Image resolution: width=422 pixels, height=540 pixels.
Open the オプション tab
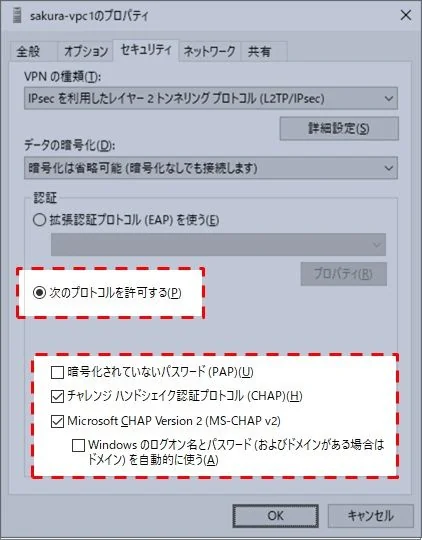coord(86,52)
